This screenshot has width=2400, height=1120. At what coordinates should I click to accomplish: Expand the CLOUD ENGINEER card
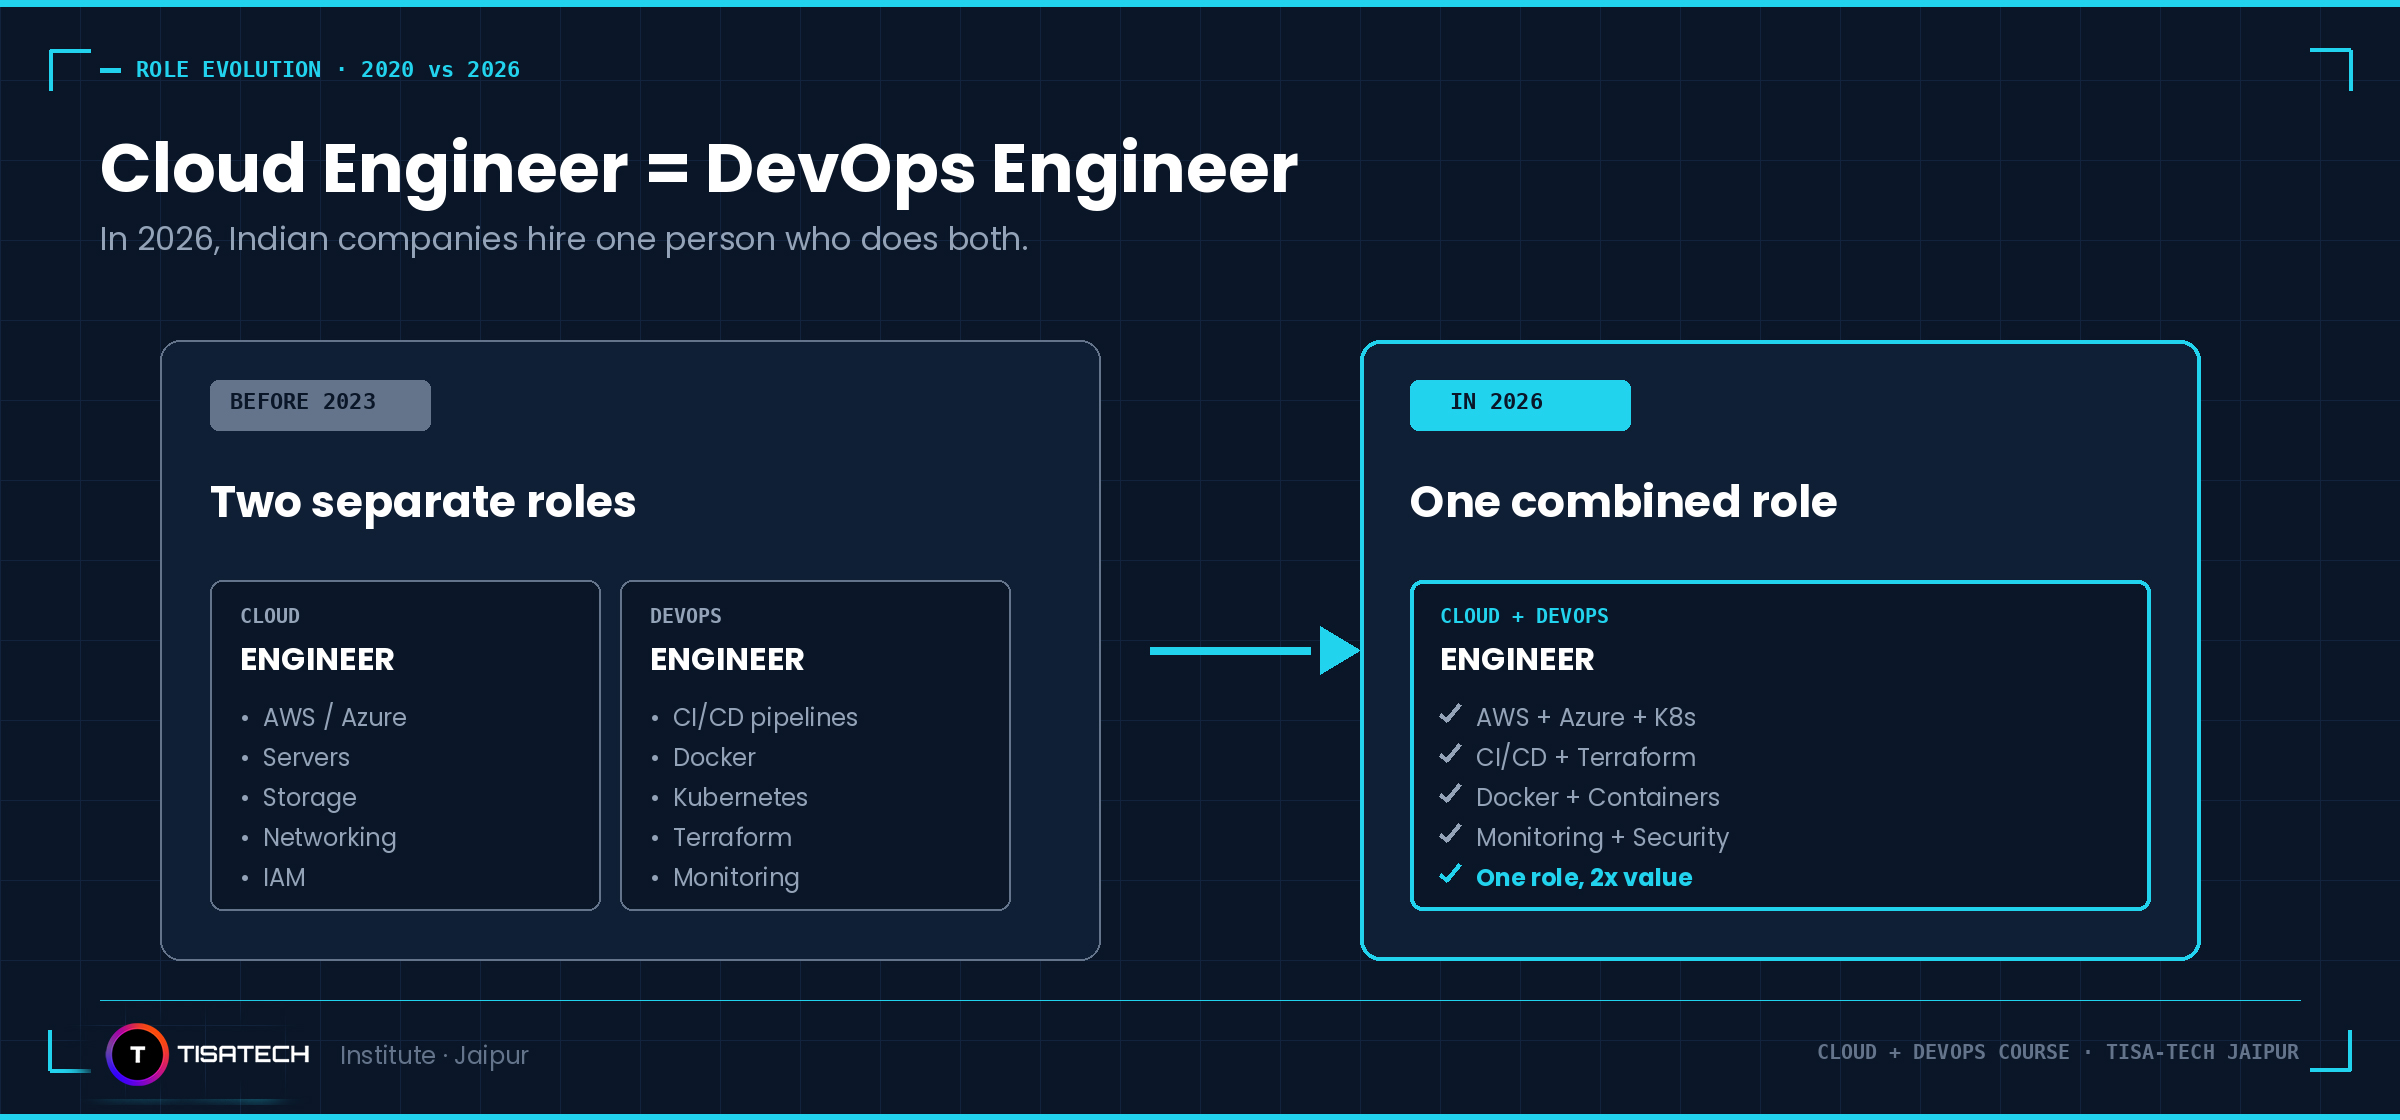point(404,745)
